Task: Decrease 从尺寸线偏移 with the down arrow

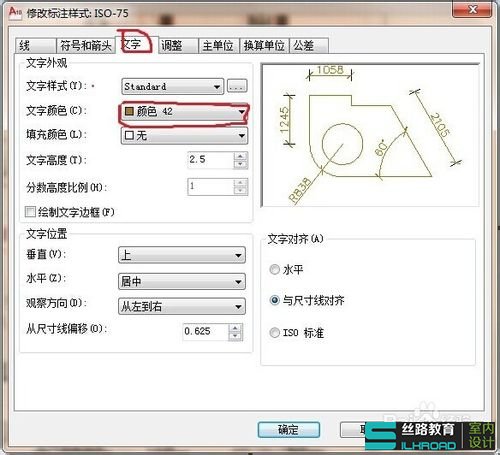Action: (x=235, y=336)
